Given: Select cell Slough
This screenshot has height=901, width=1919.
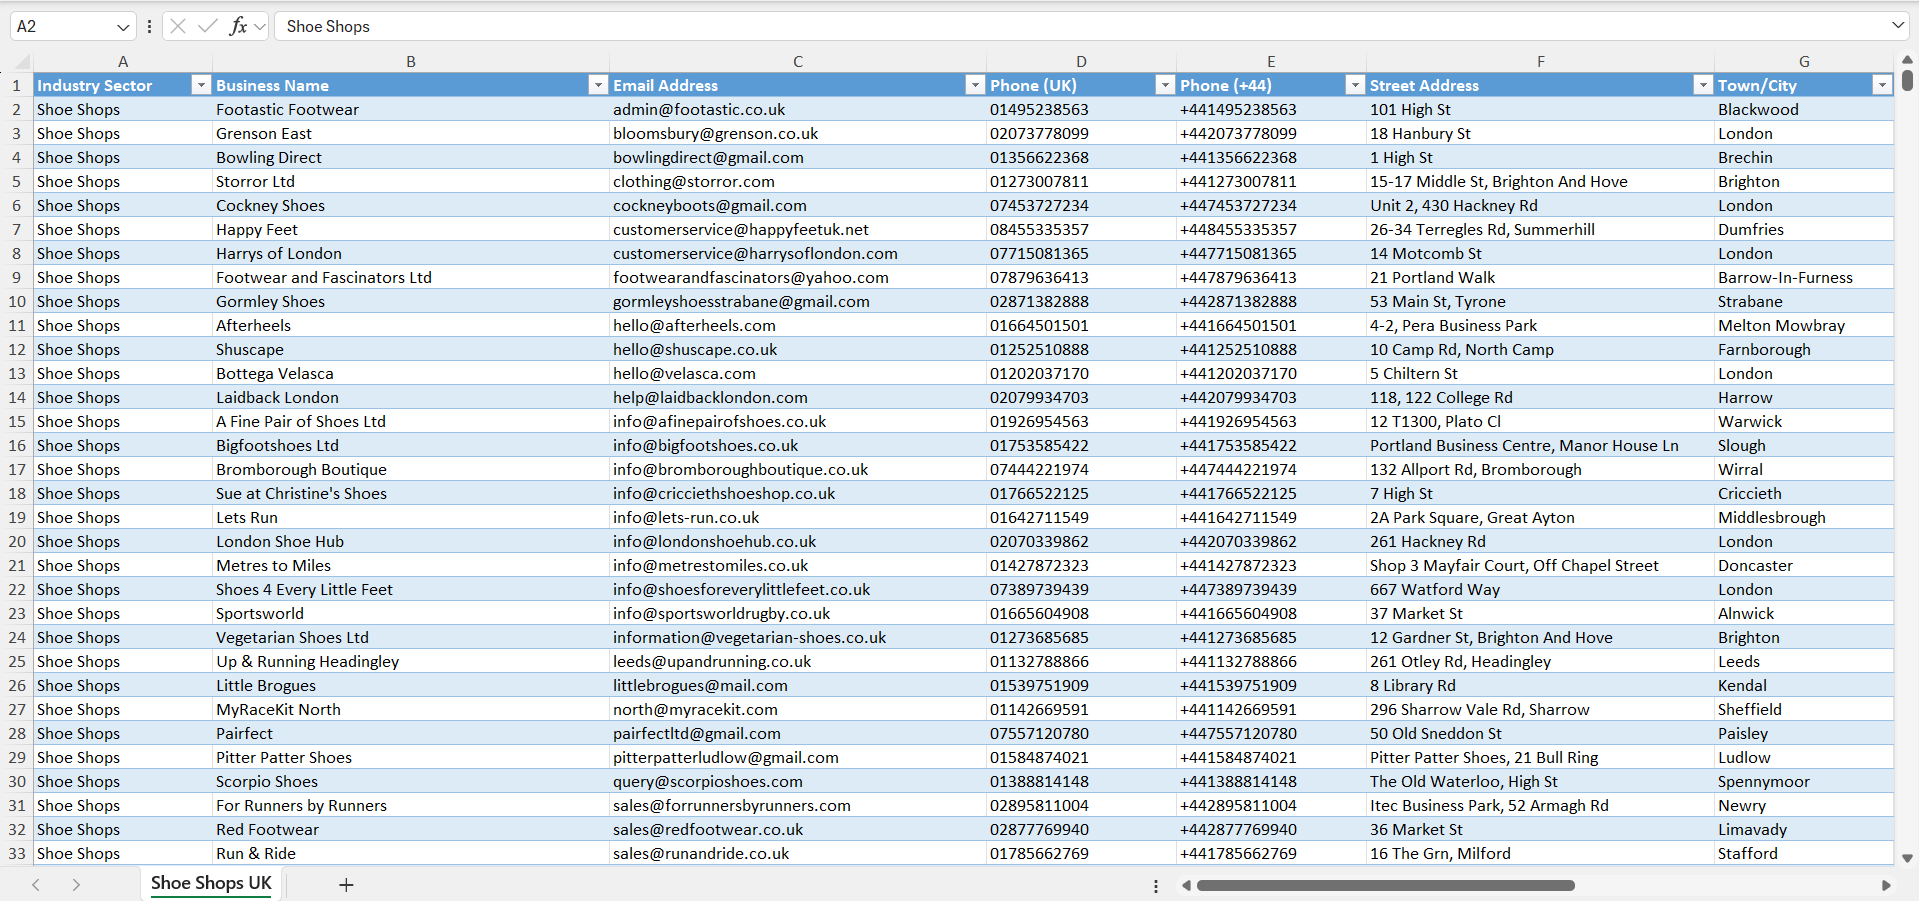Looking at the screenshot, I should [1804, 446].
